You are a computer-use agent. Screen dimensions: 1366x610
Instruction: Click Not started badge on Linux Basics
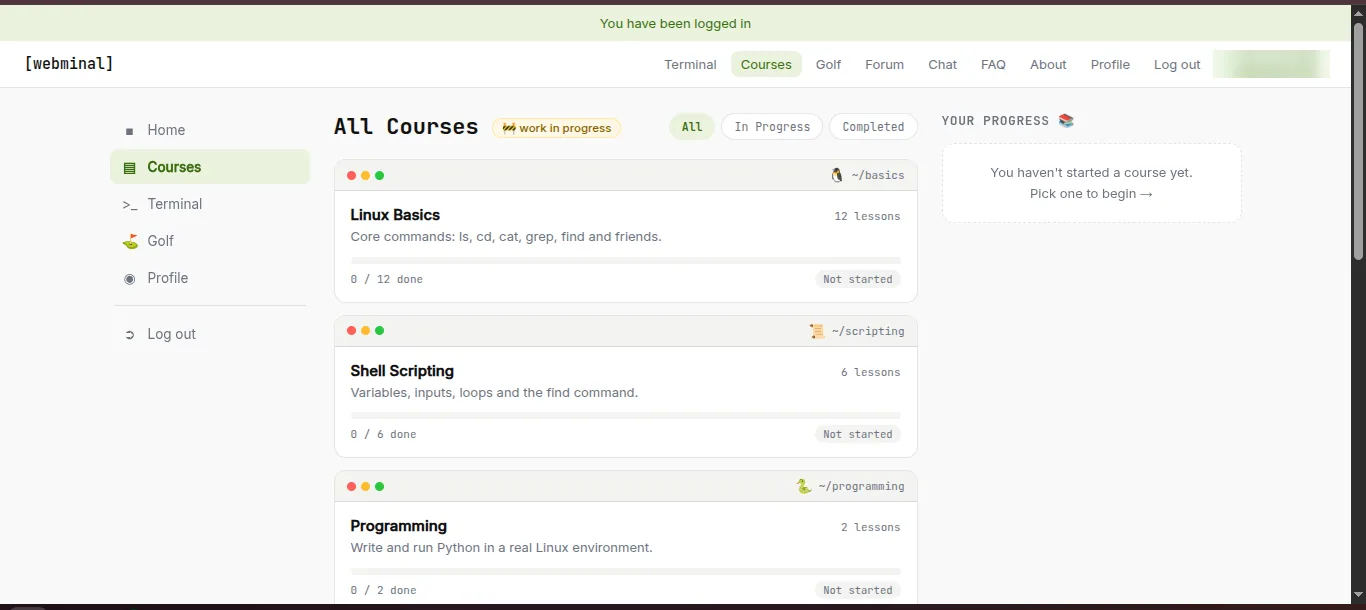click(x=858, y=279)
